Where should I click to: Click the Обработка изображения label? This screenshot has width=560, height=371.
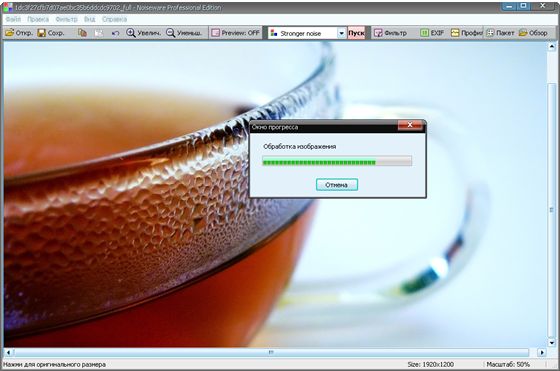point(299,146)
